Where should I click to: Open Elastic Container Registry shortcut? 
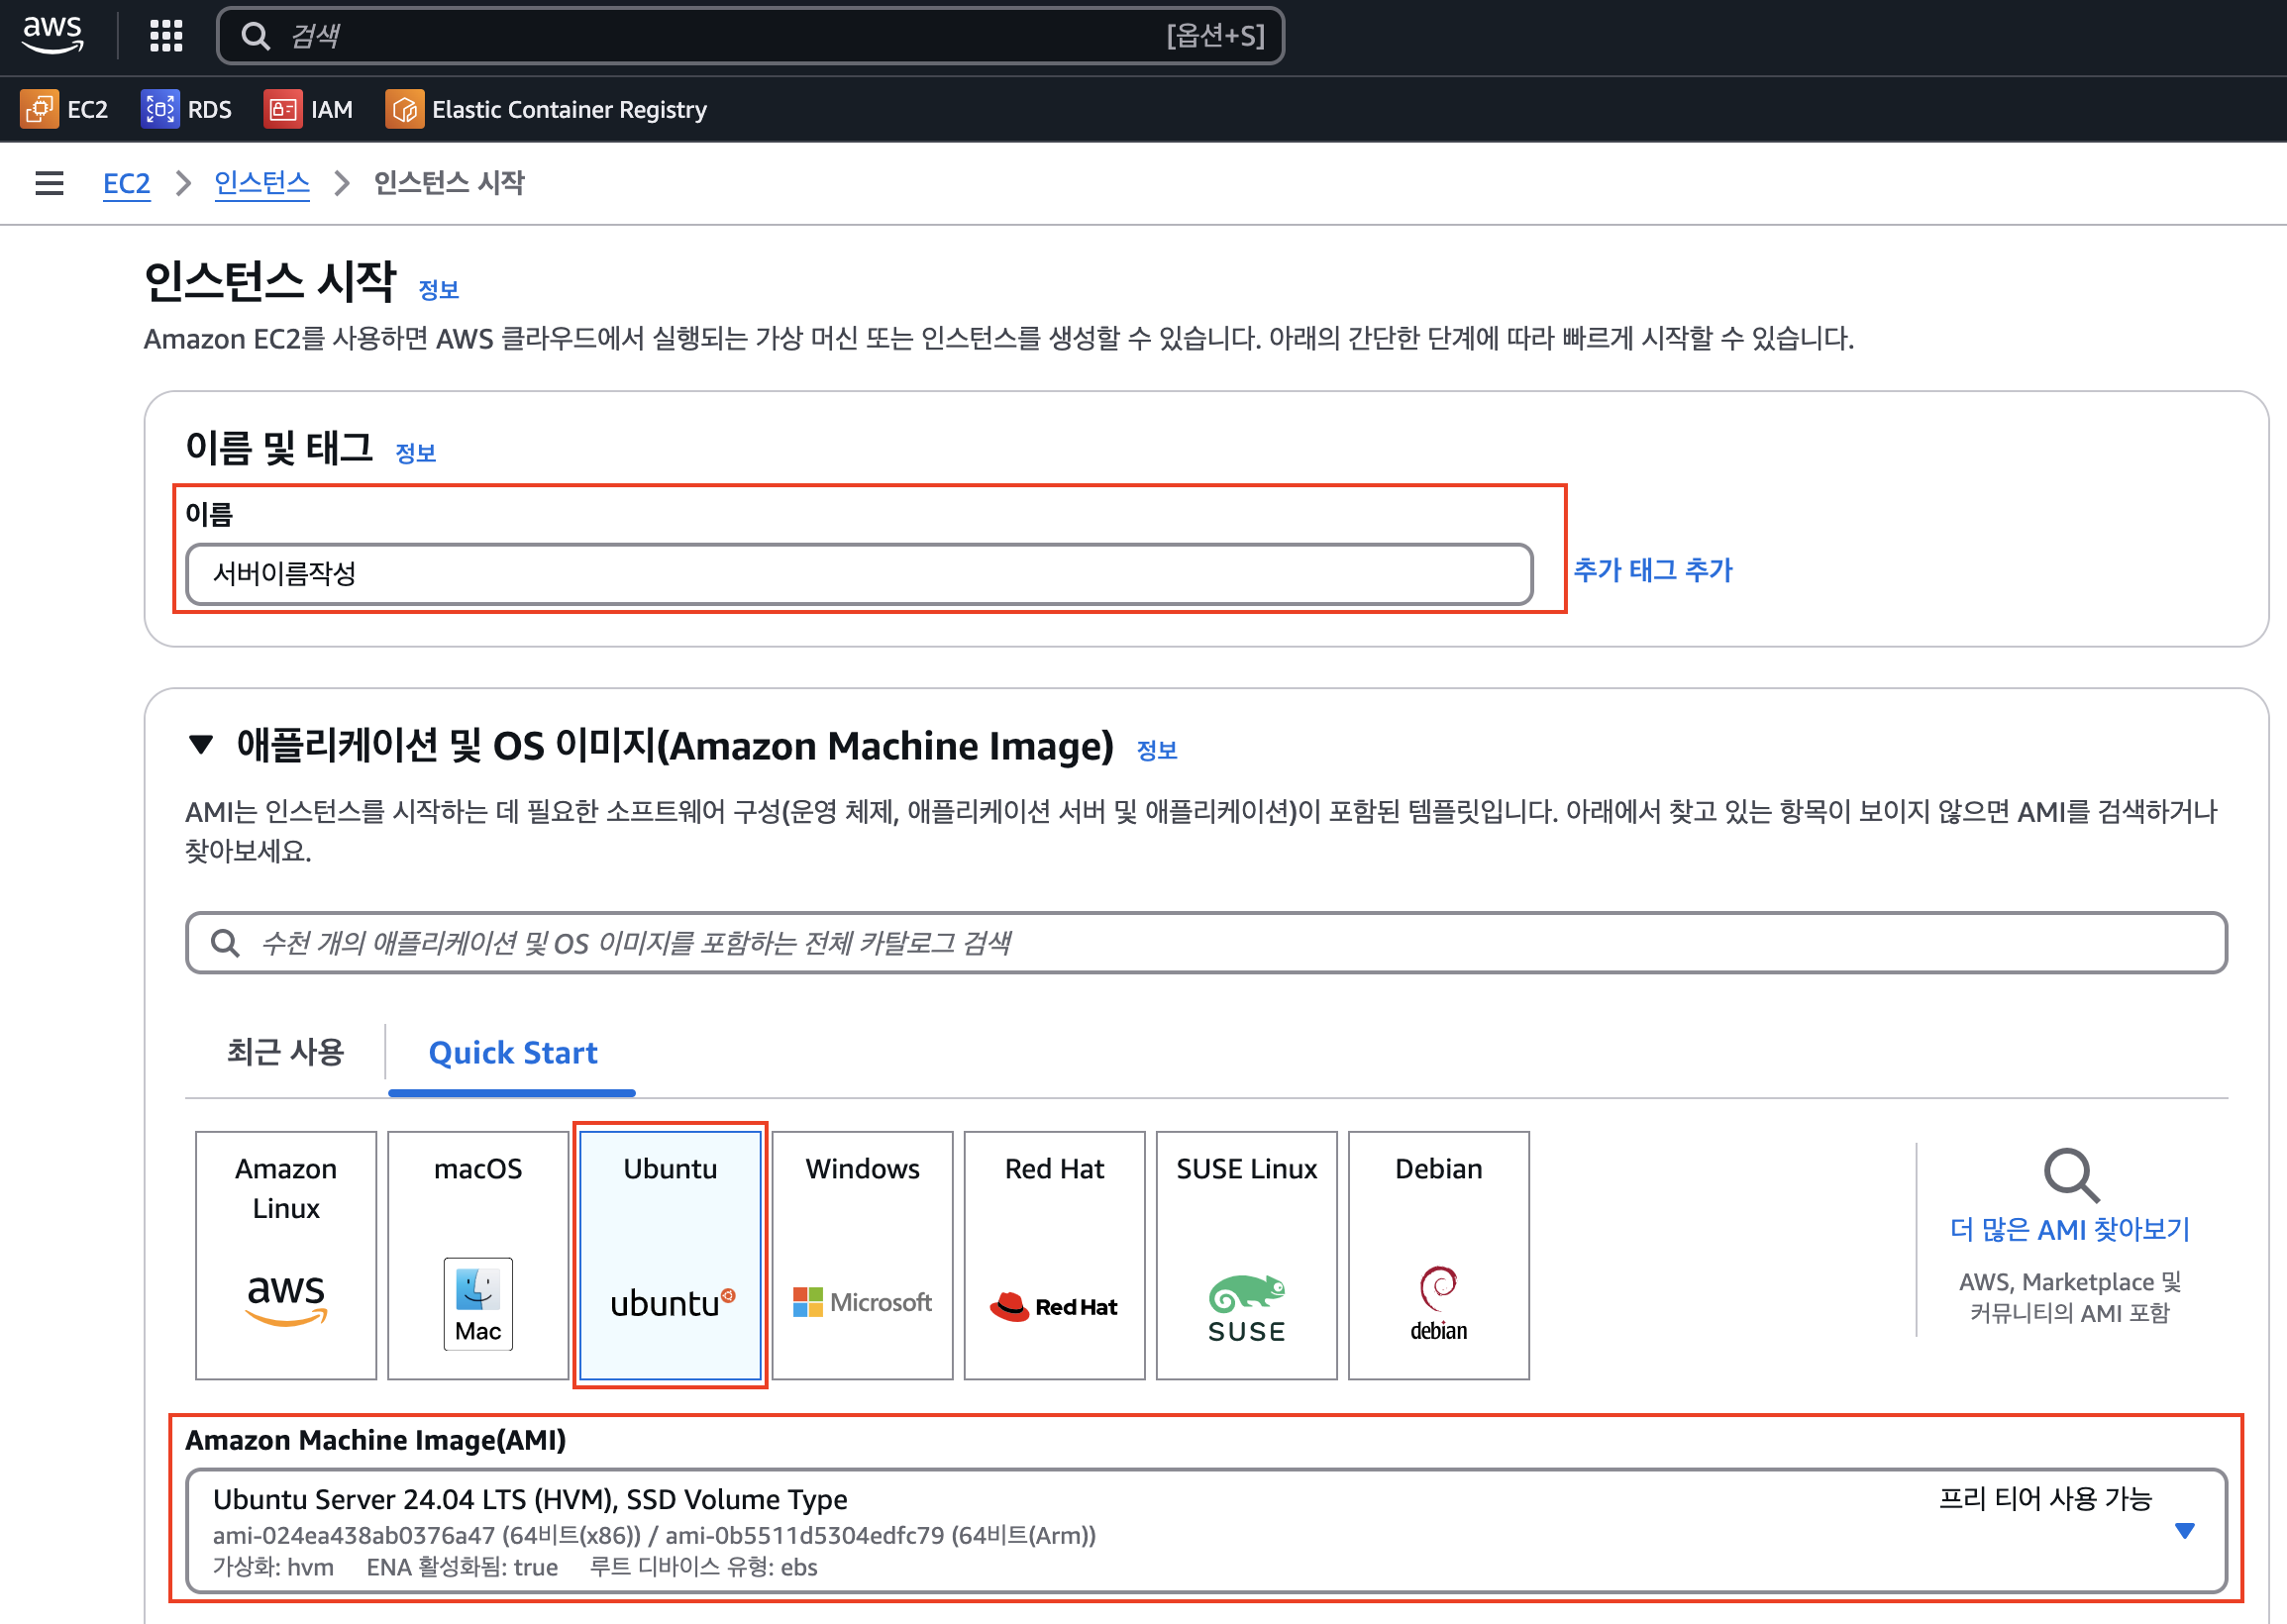[x=546, y=109]
